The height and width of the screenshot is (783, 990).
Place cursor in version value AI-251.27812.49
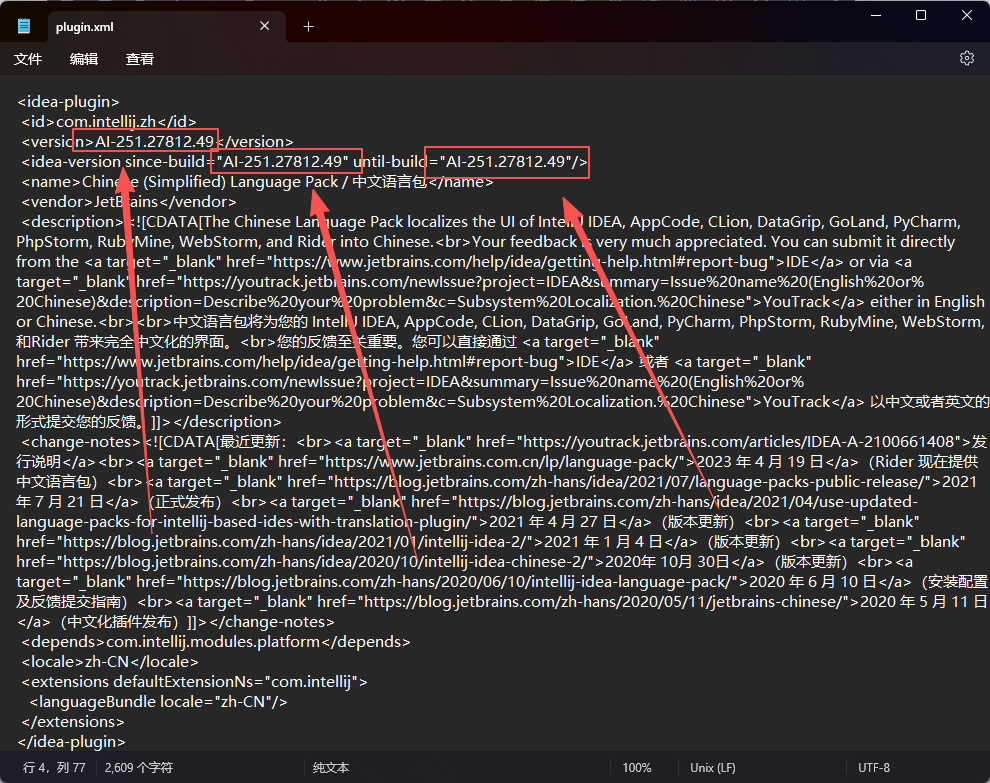tap(155, 142)
